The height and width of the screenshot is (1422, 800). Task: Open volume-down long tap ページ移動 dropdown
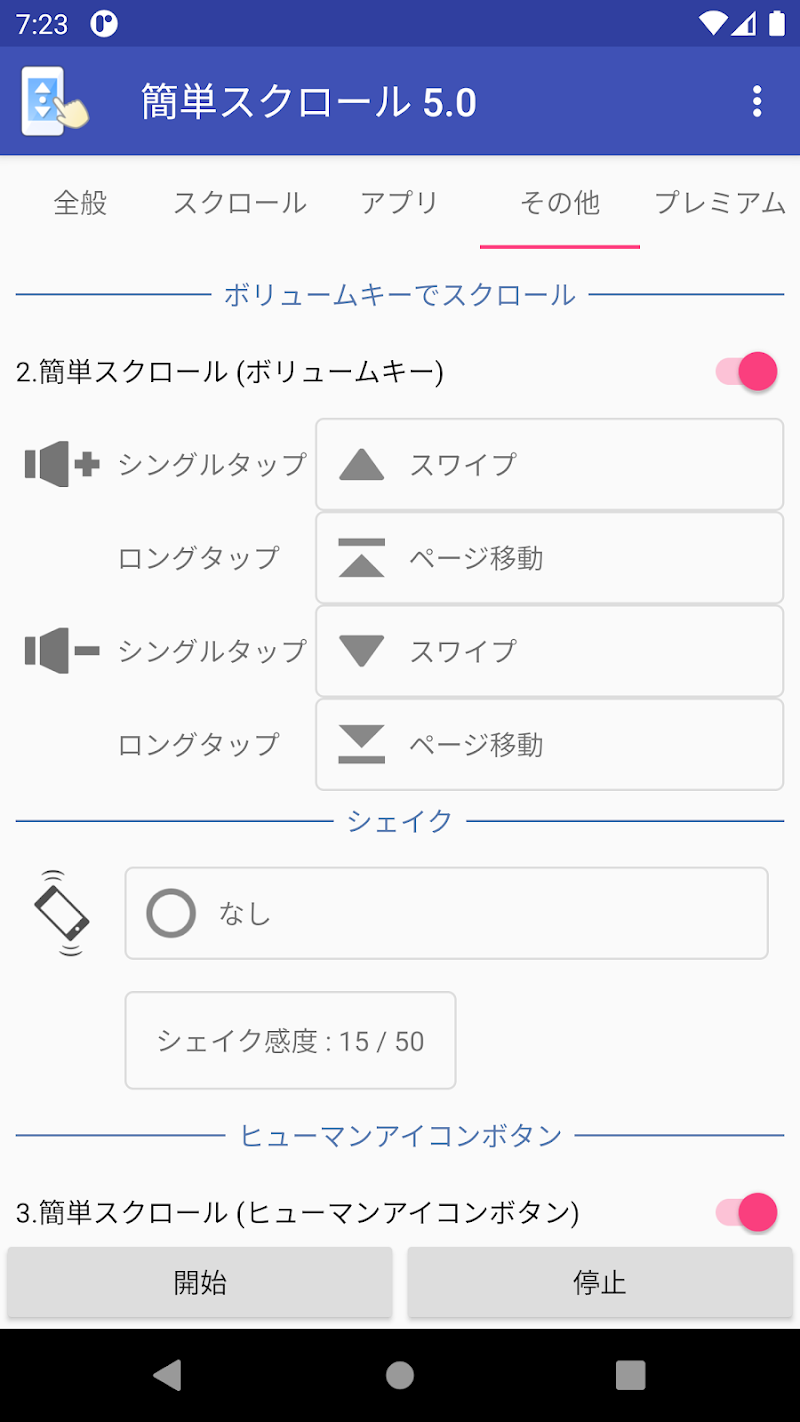point(549,745)
